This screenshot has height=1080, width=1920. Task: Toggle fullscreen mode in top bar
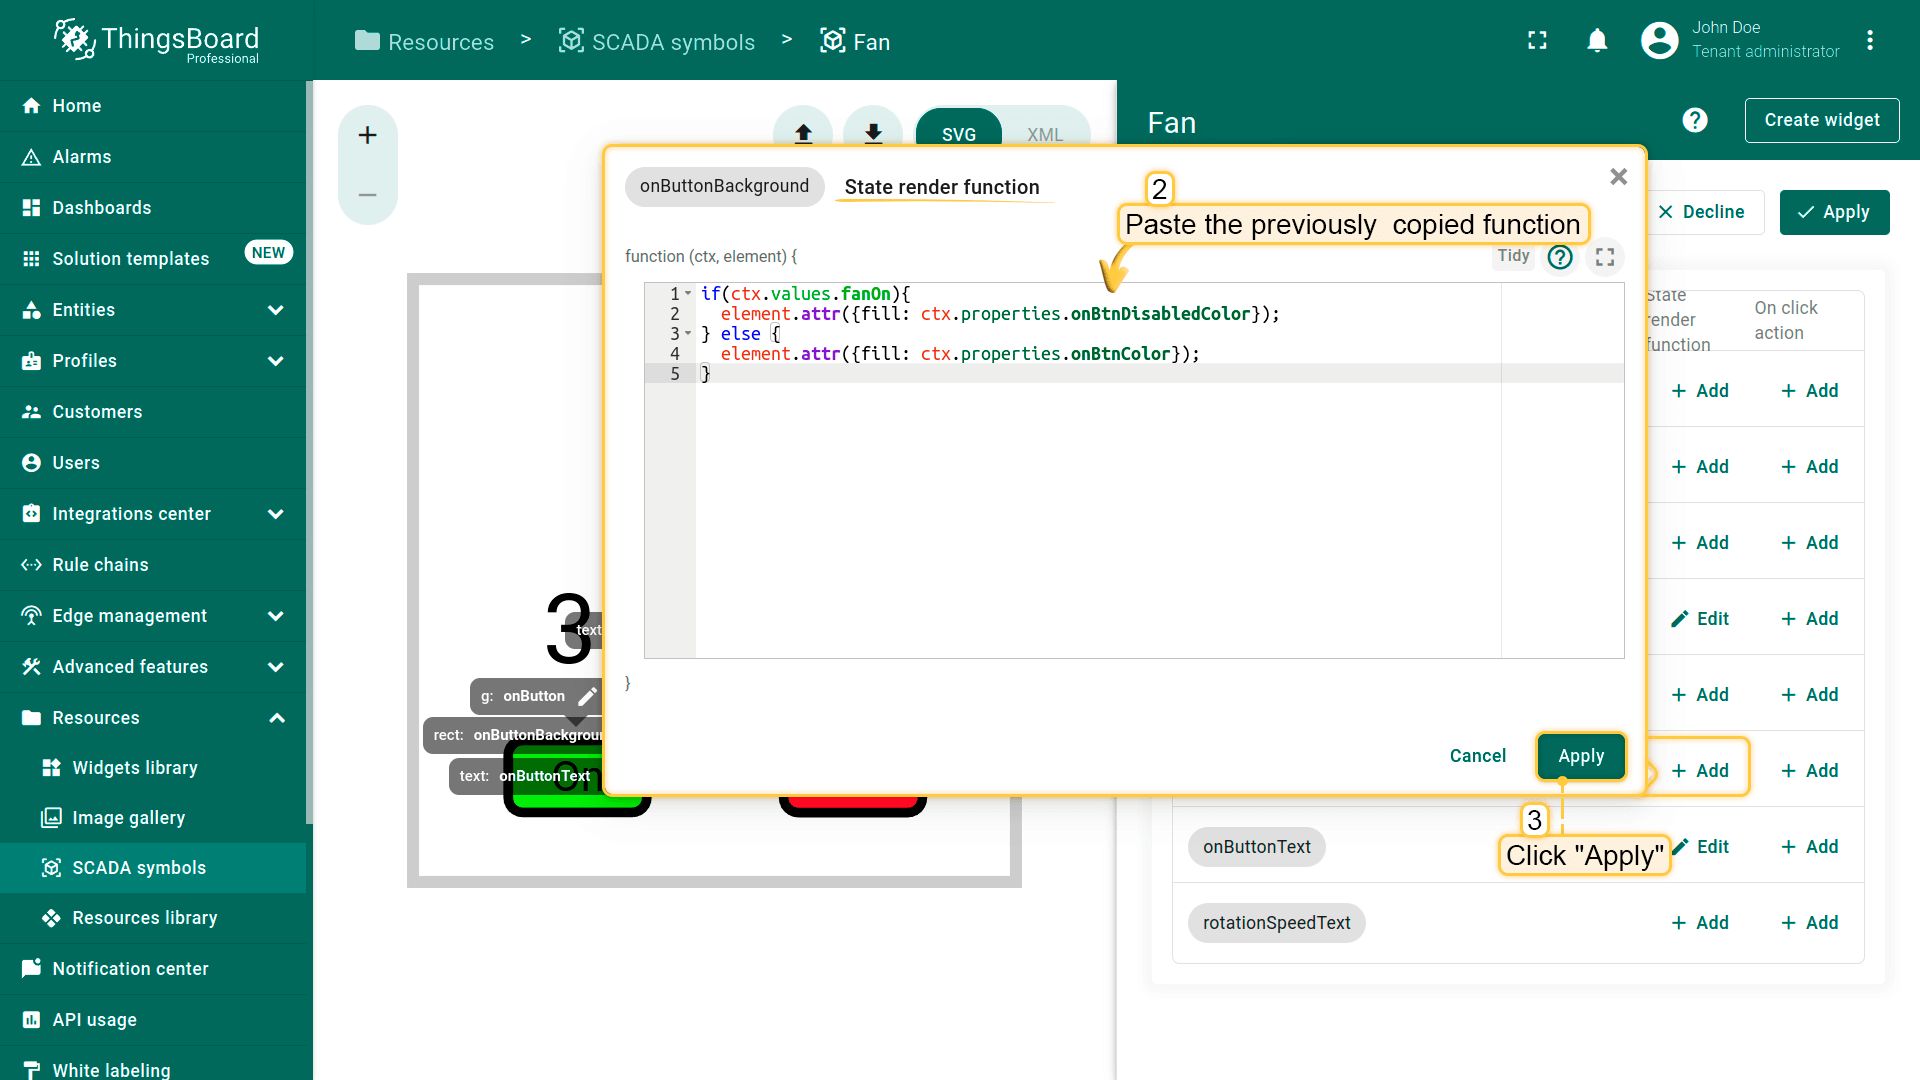click(1537, 40)
